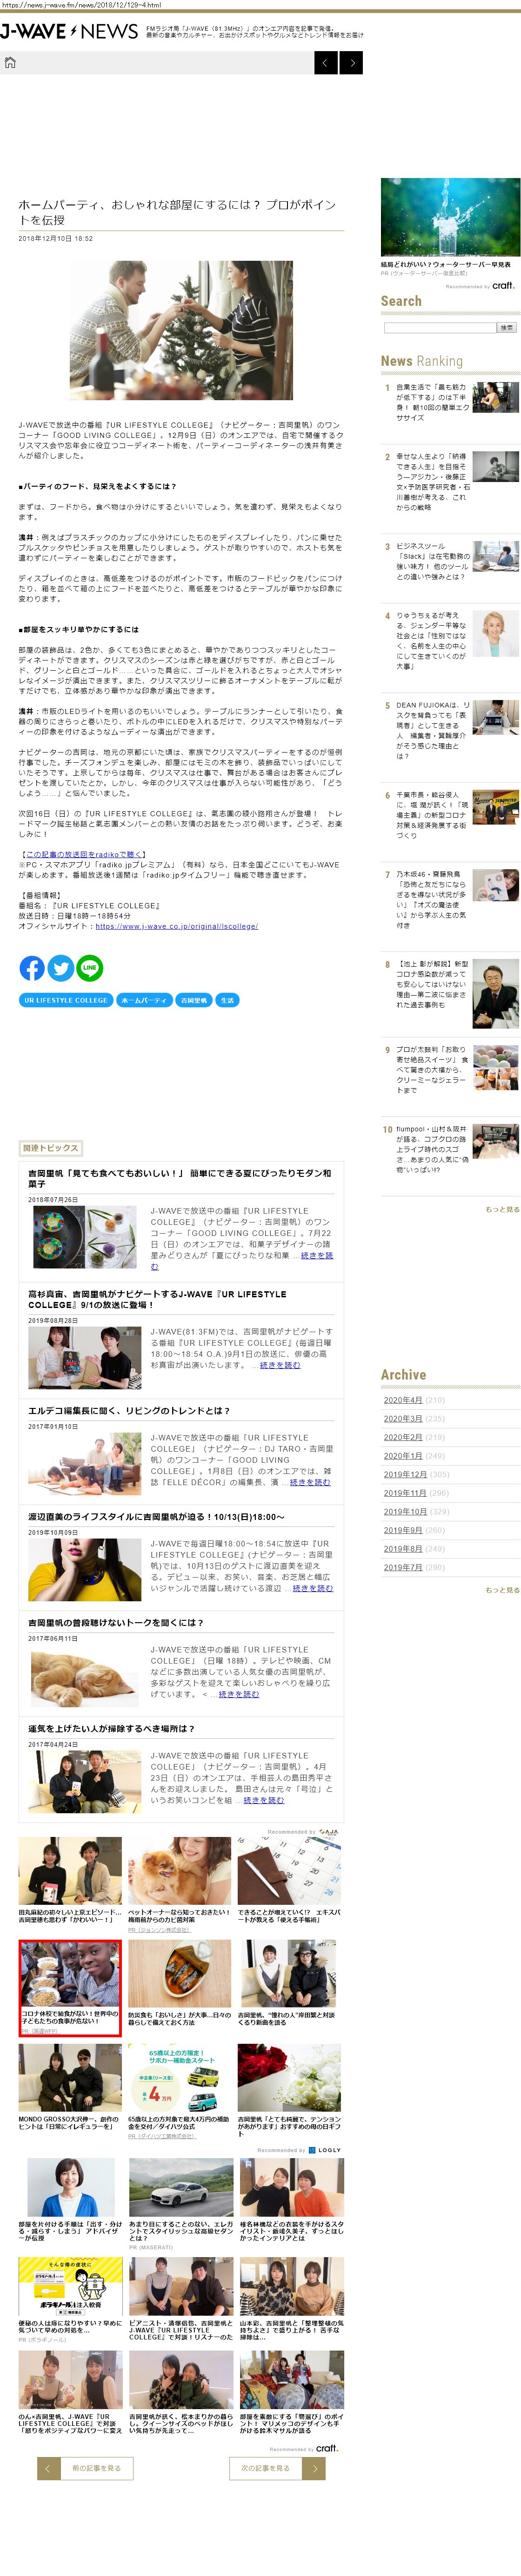This screenshot has width=521, height=2576.
Task: Click もっと見る under Archive
Action: [x=503, y=1589]
